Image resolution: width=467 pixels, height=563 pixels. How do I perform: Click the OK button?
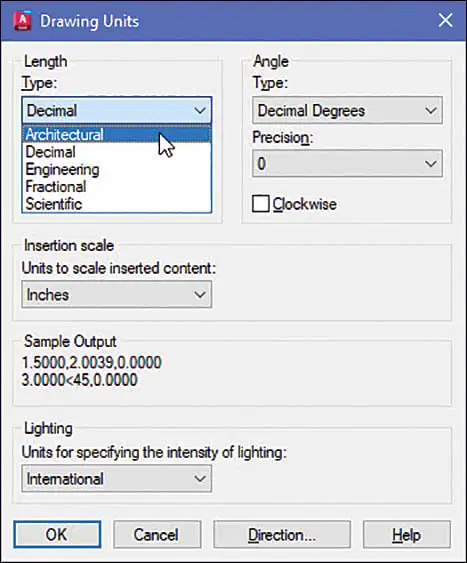point(57,535)
